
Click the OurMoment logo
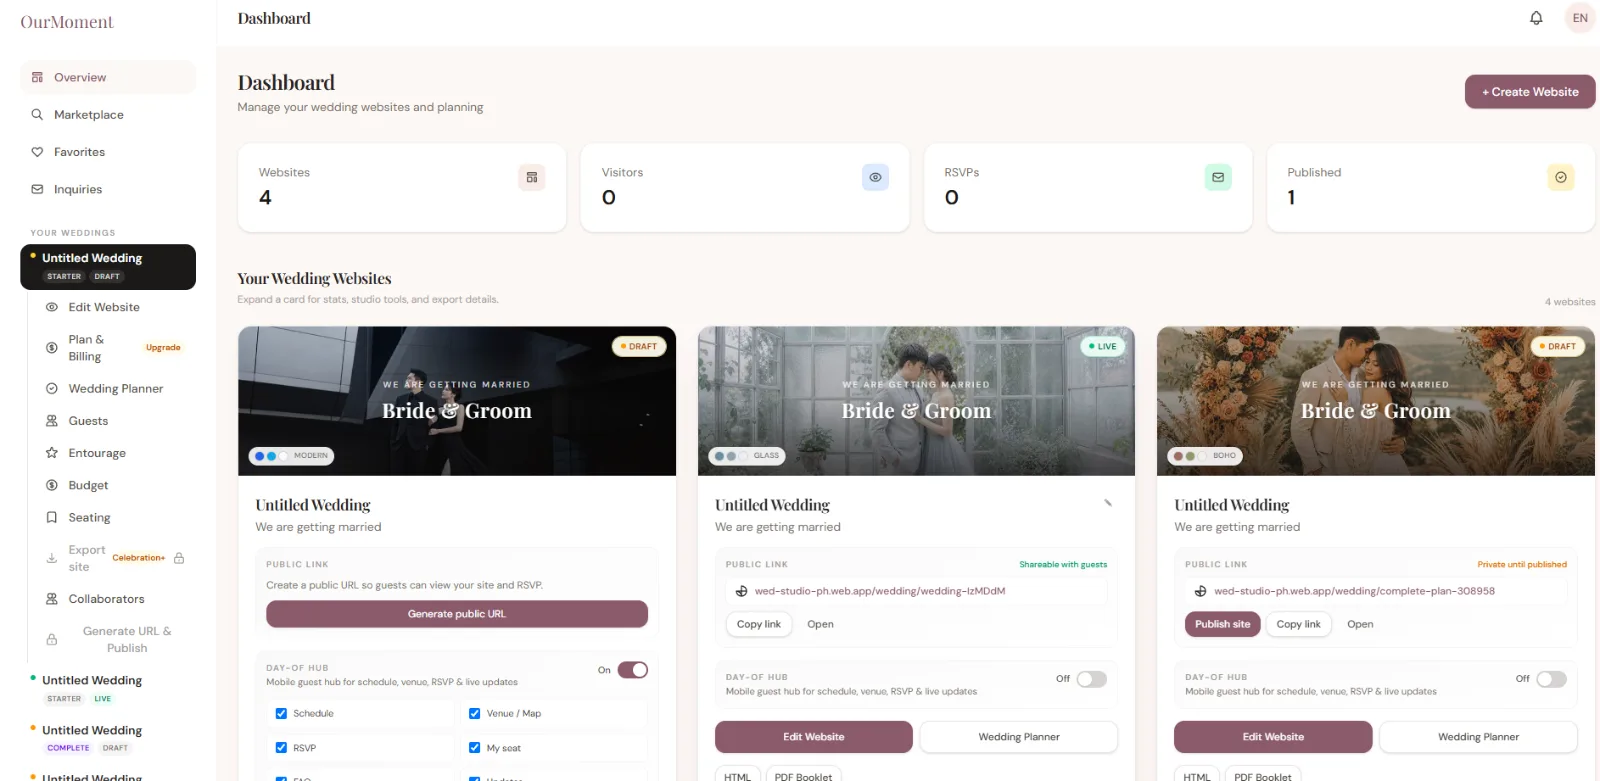pos(67,22)
